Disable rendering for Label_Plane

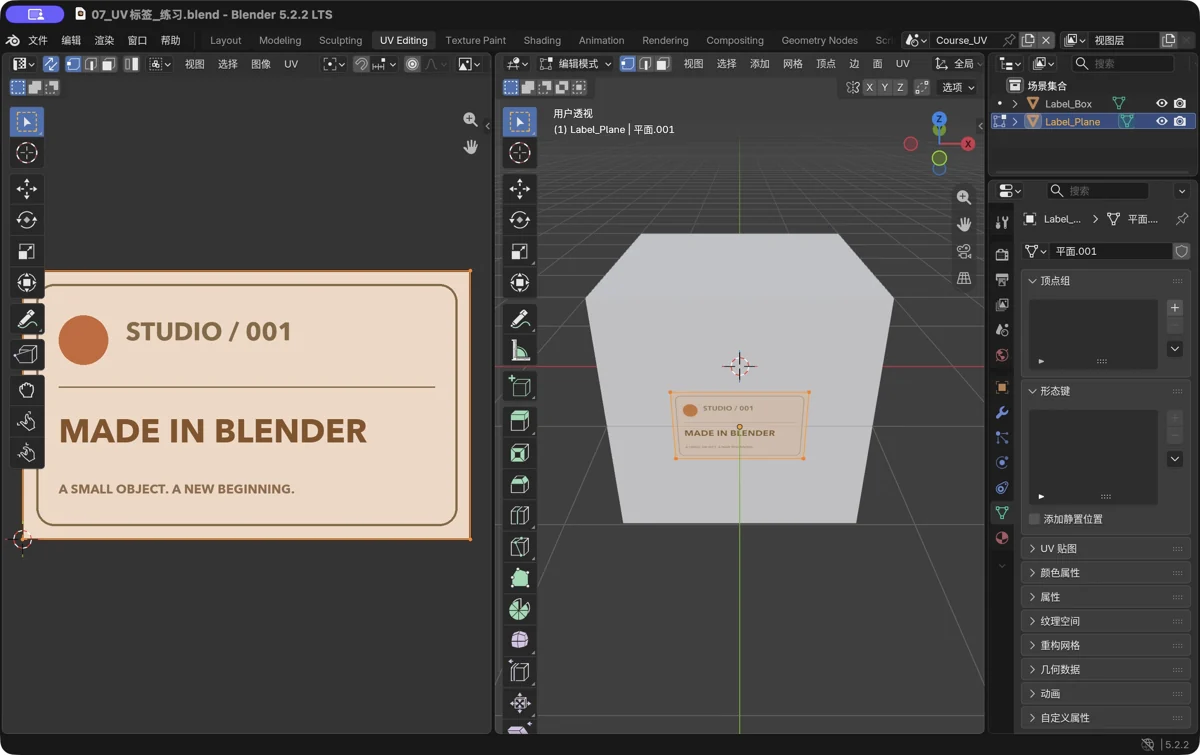coord(1180,122)
